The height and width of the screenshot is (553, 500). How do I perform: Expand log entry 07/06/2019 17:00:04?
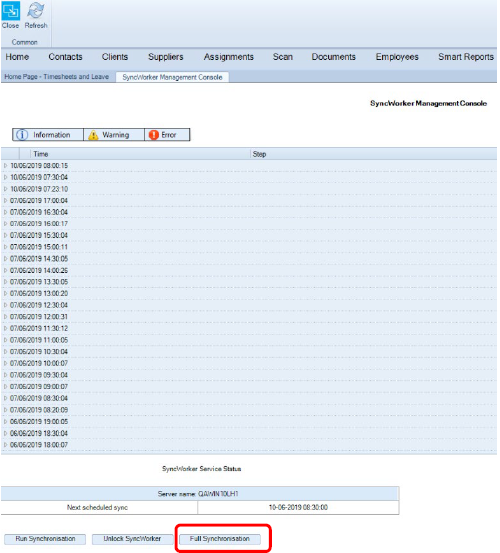5,201
